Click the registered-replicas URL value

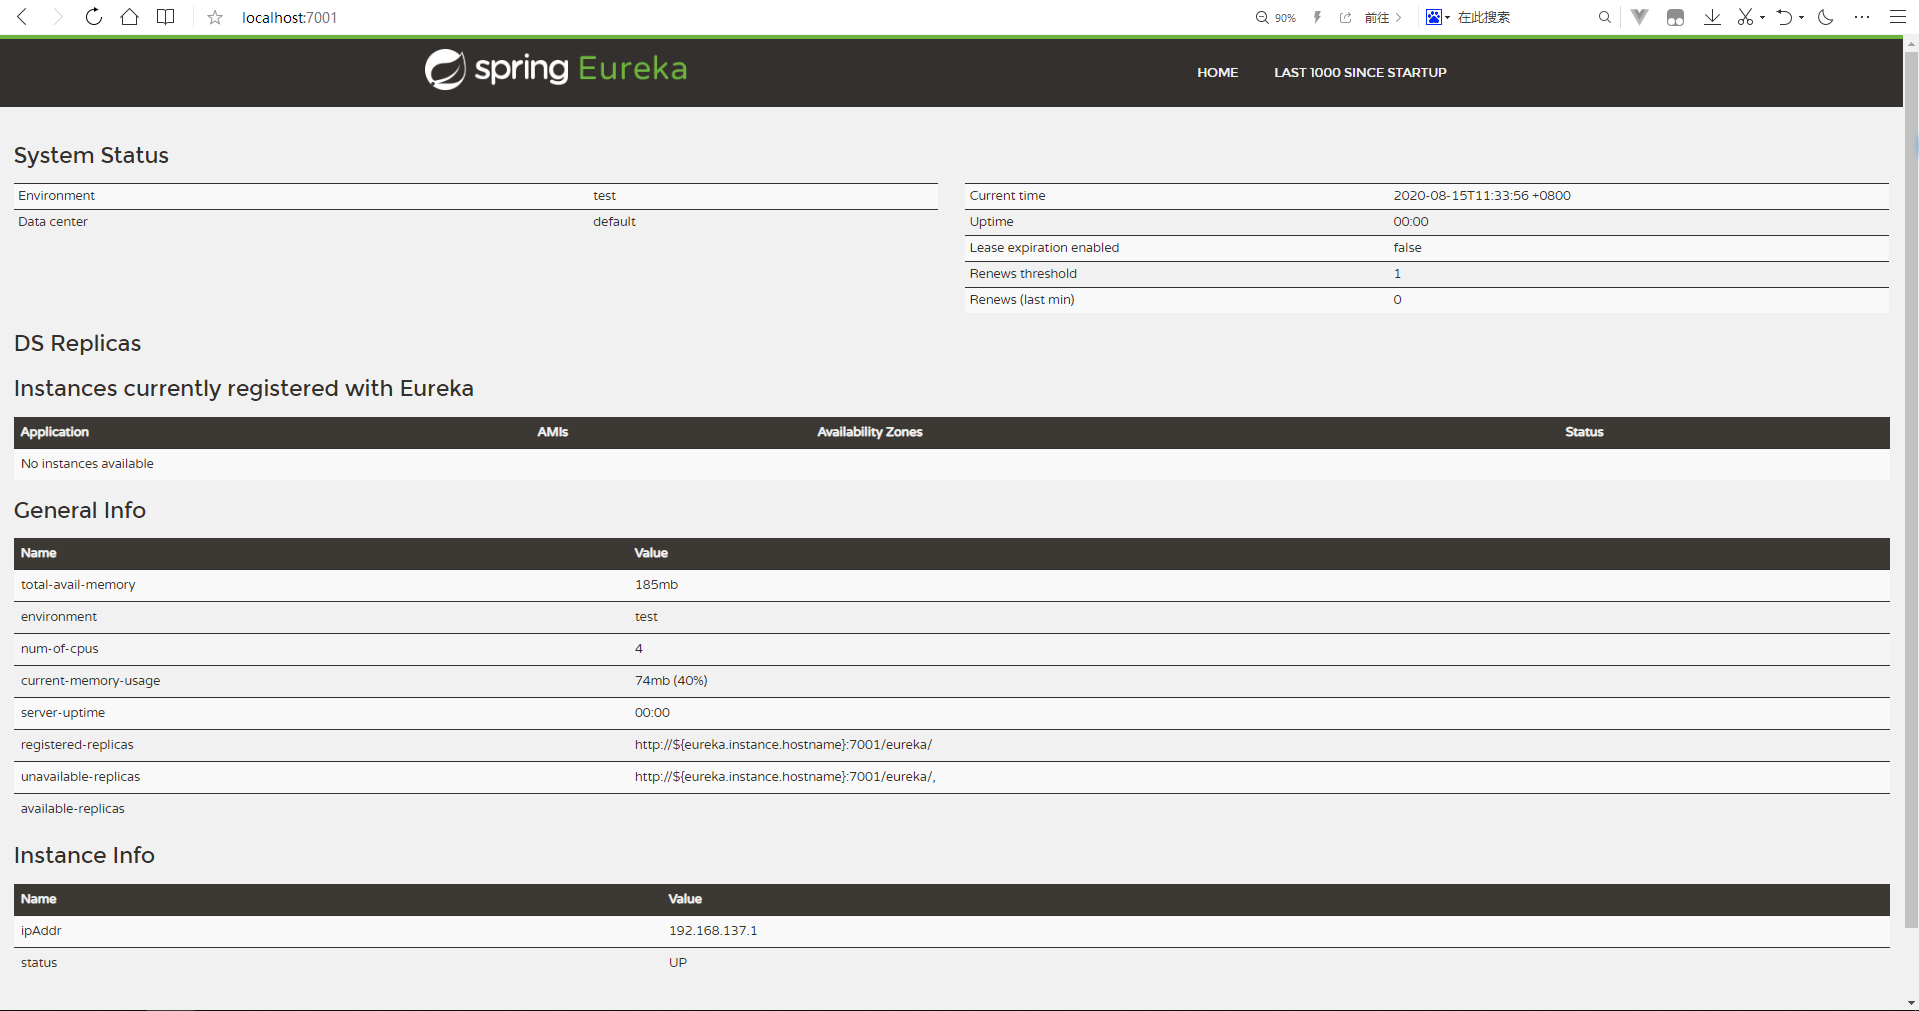tap(783, 745)
